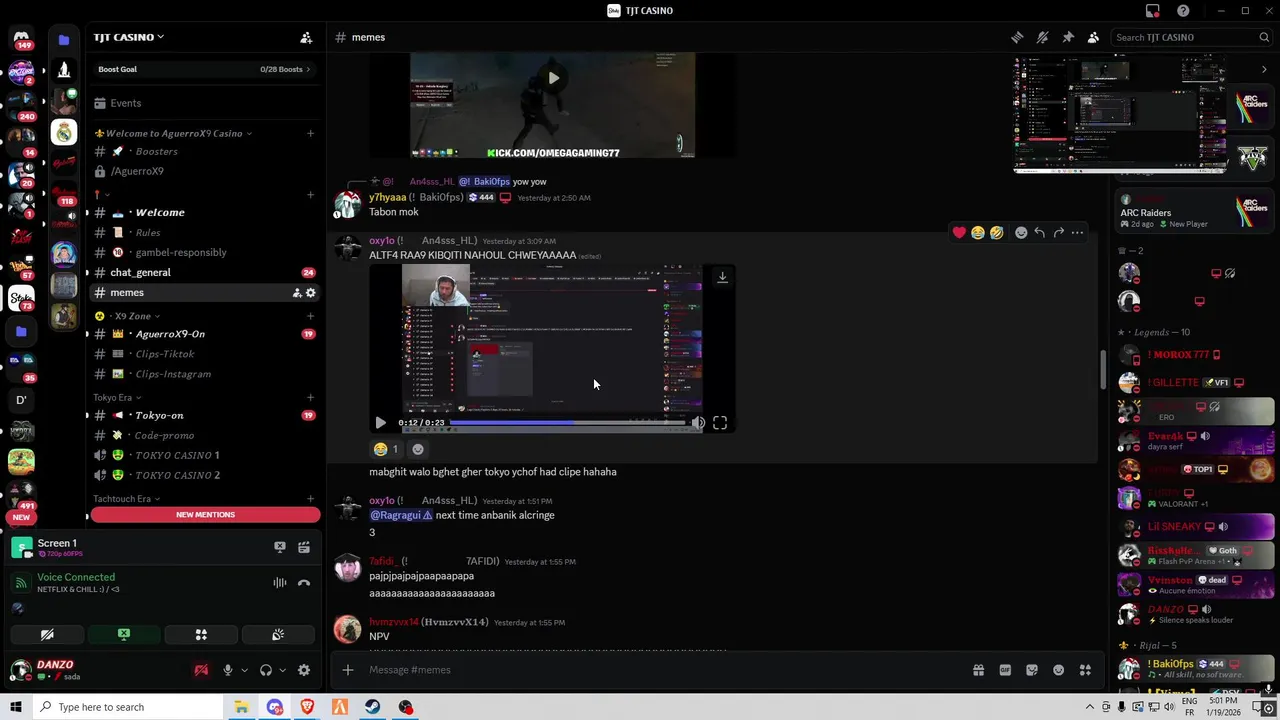The image size is (1280, 720).
Task: Open User Settings gear next to DANZO
Action: point(304,670)
